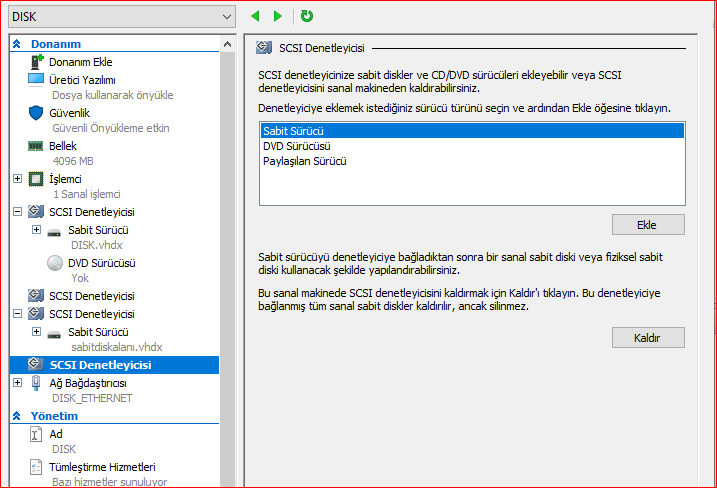
Task: Click the DISK_ETHERNET label
Action: tap(92, 398)
